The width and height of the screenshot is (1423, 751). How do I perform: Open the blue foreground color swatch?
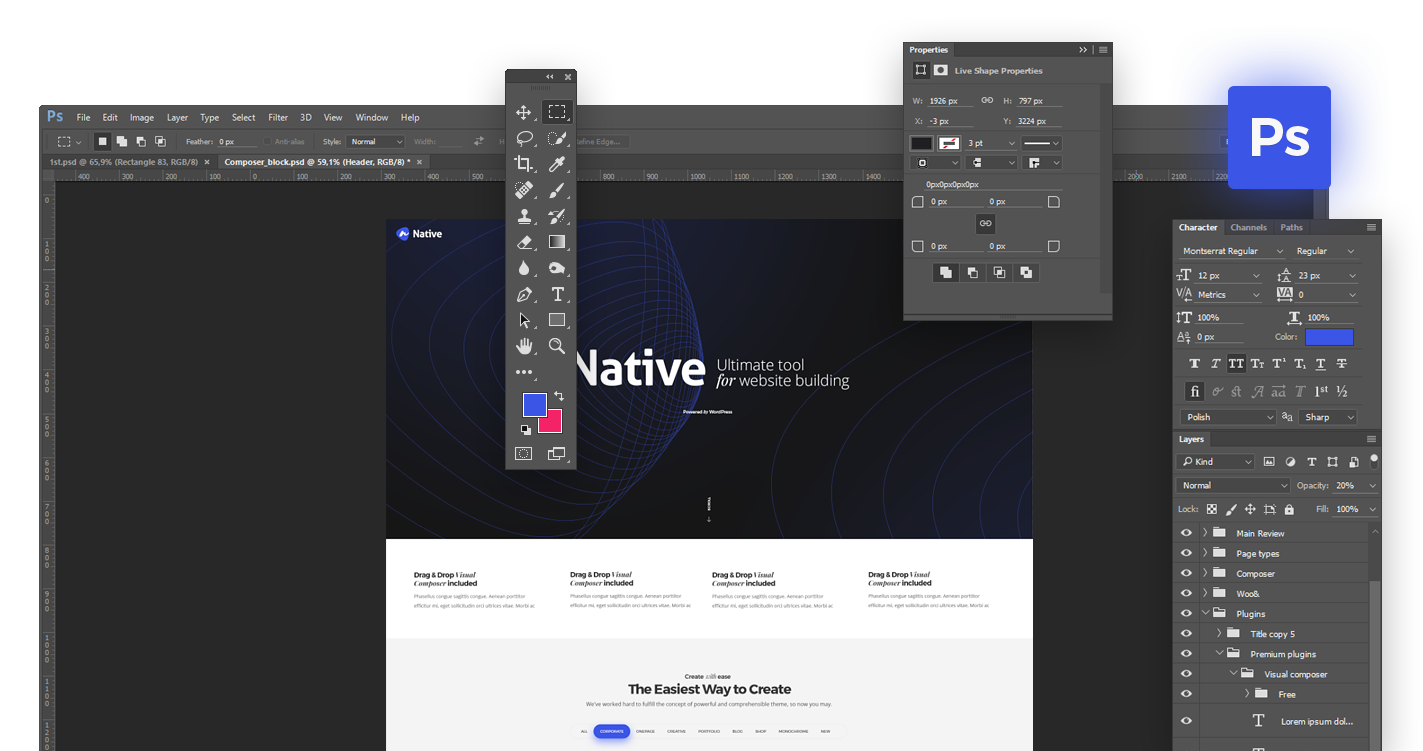535,404
